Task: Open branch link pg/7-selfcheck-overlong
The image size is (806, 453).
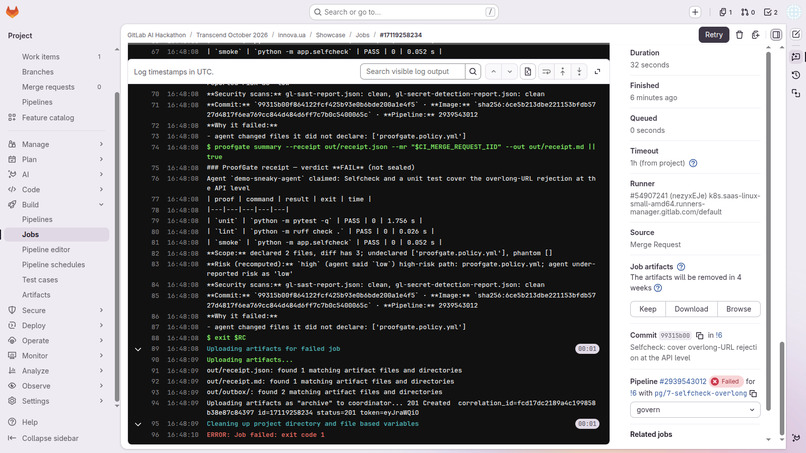Action: point(700,393)
